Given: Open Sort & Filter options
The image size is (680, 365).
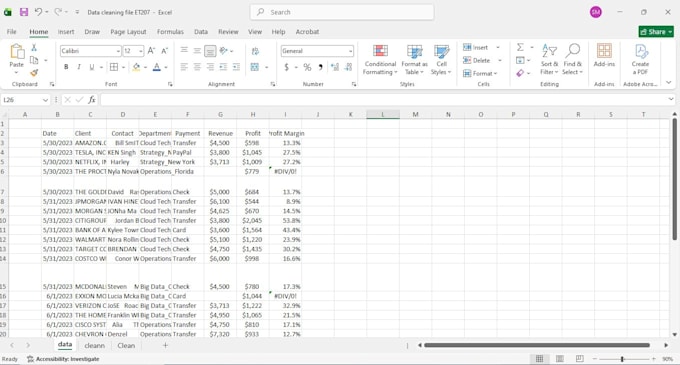Looking at the screenshot, I should click(549, 60).
